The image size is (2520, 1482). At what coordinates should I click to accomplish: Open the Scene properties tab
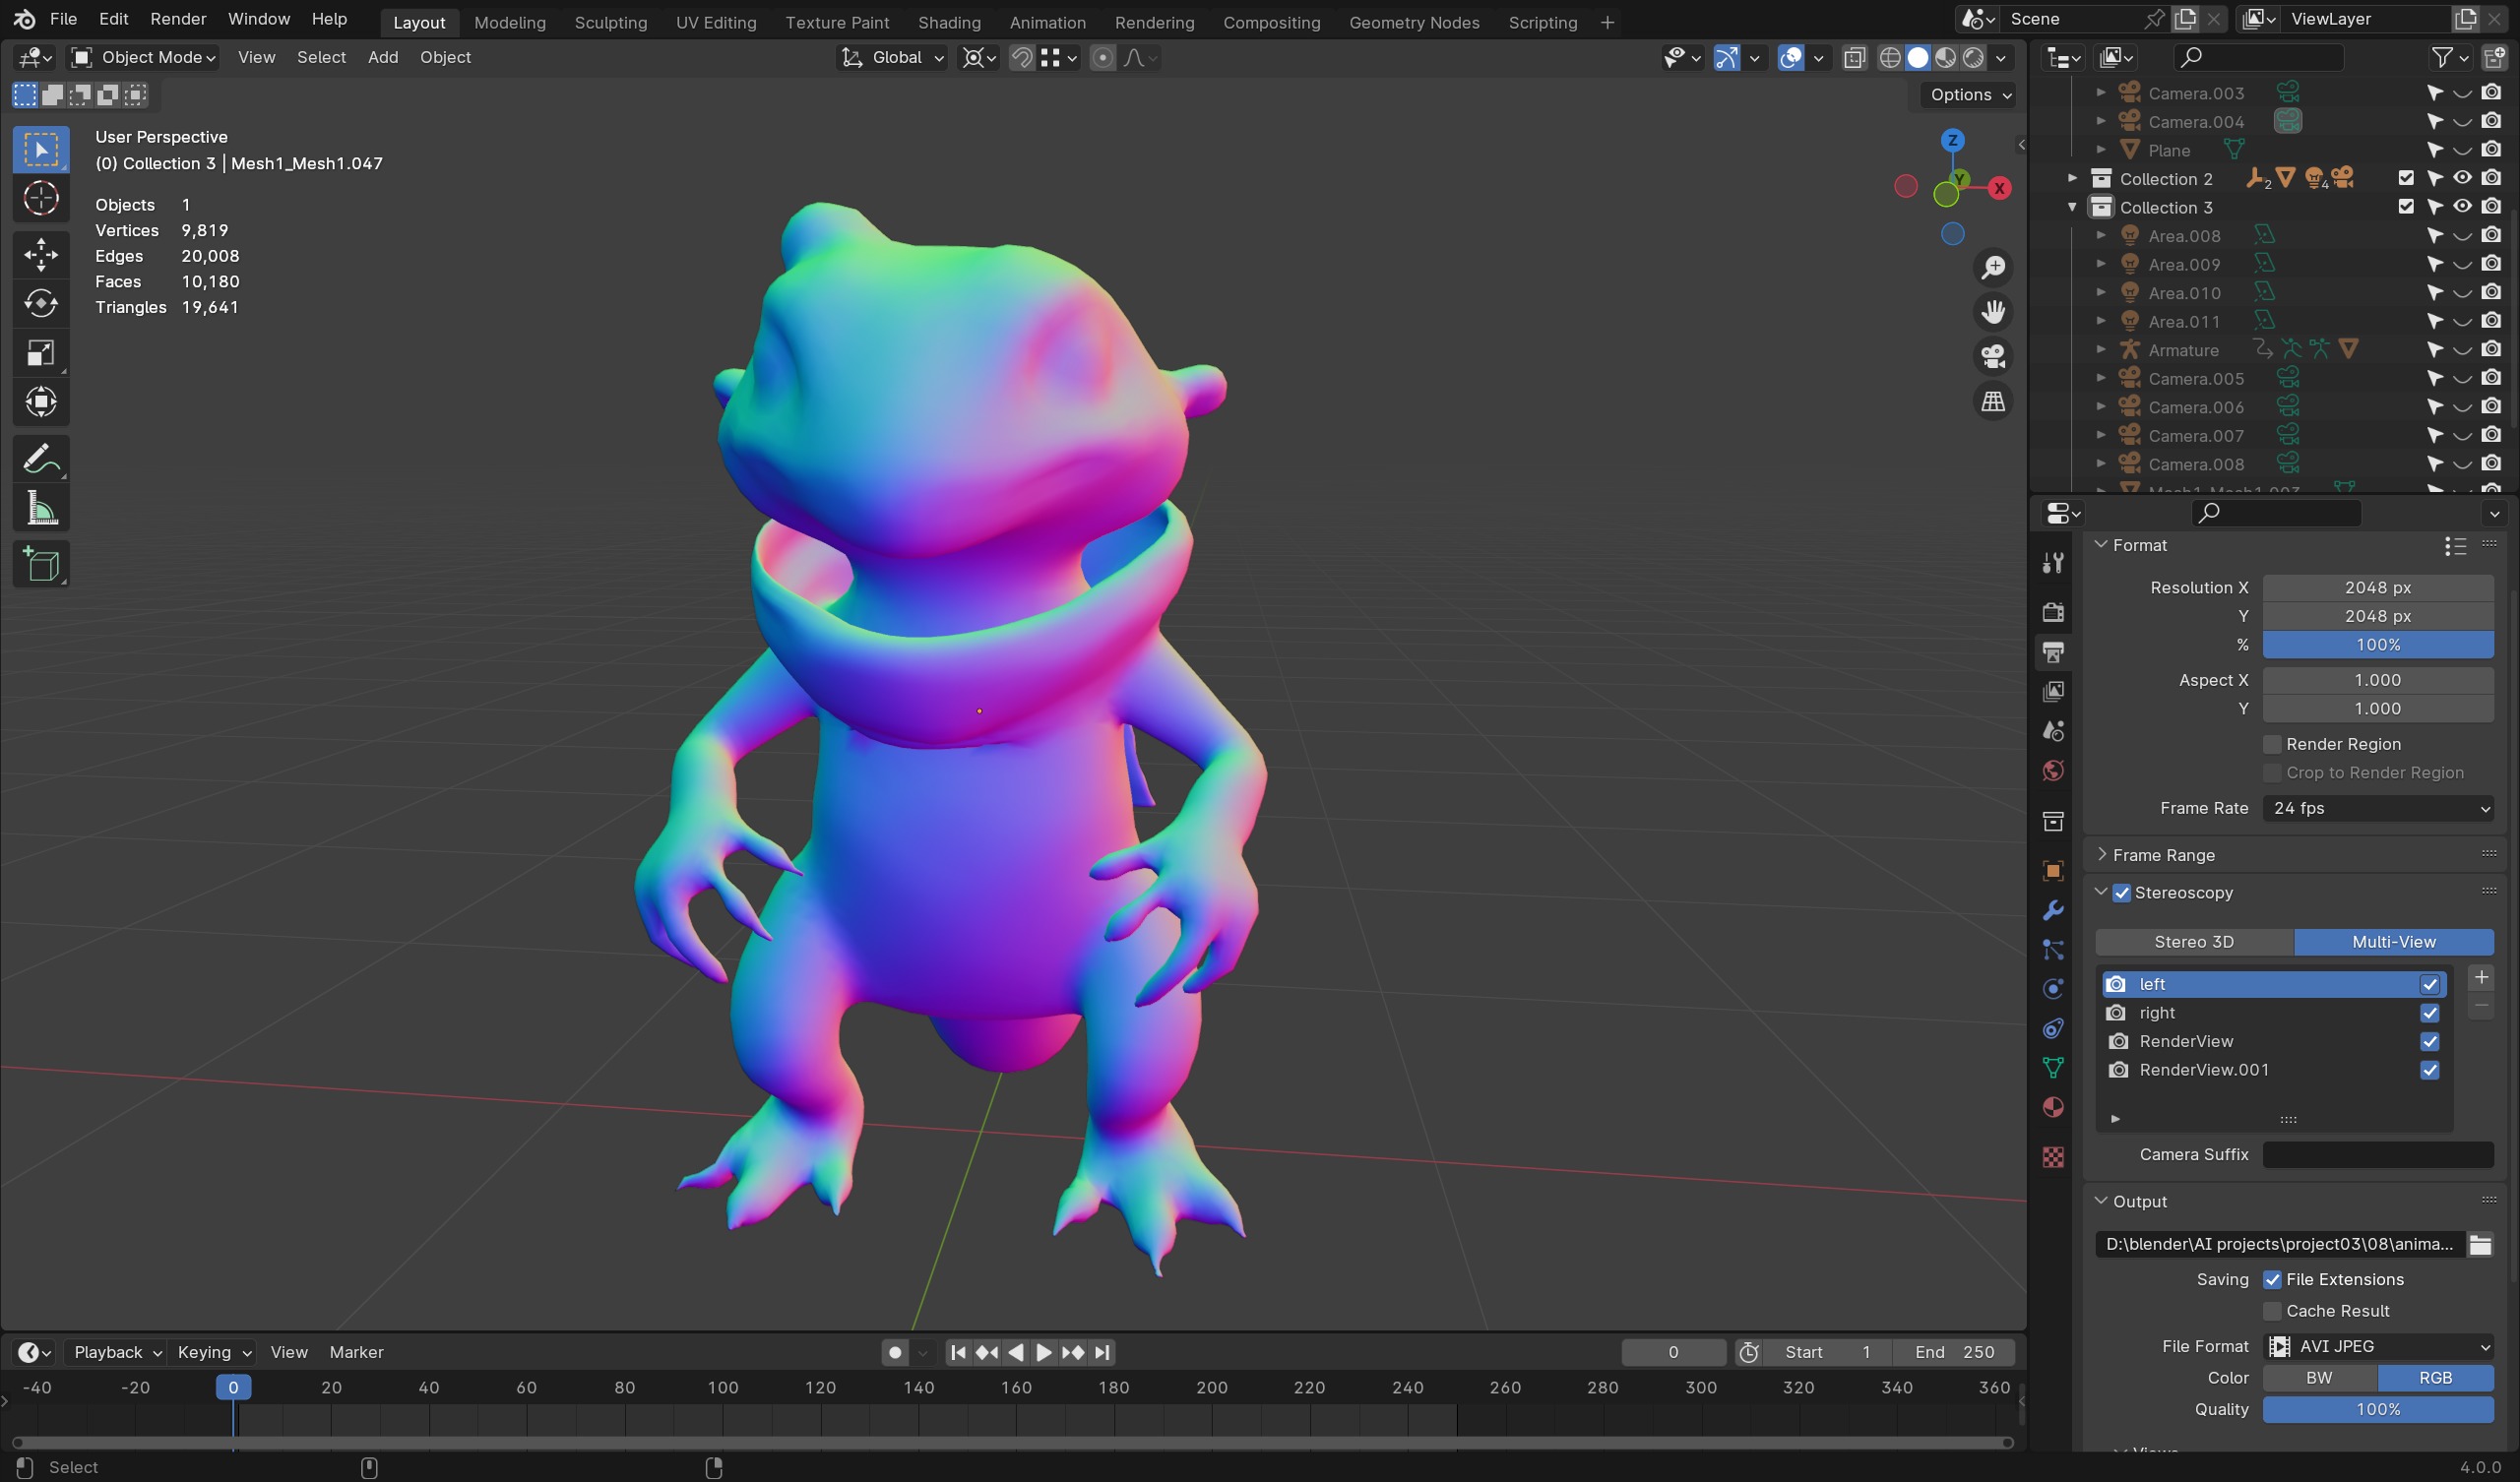(2053, 731)
